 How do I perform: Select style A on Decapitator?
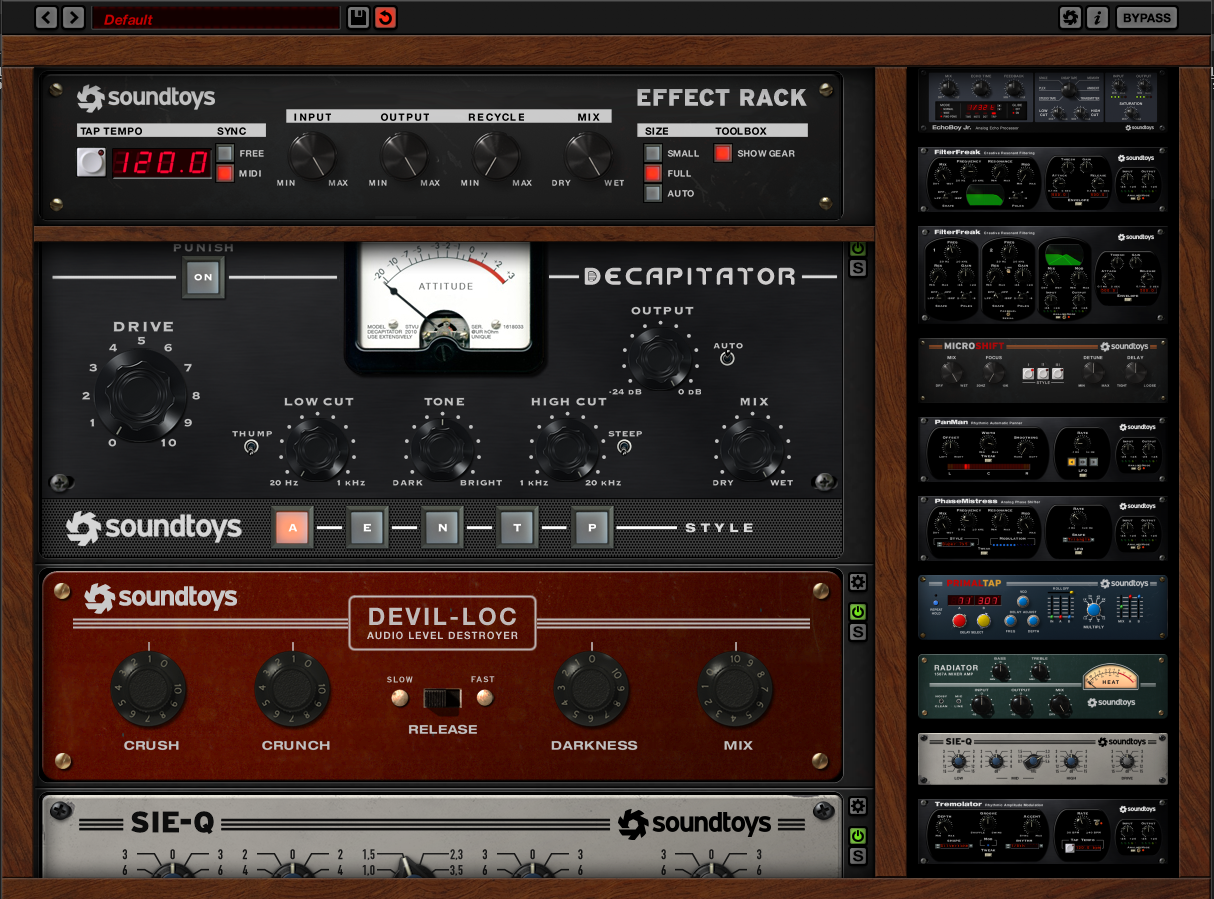[293, 527]
